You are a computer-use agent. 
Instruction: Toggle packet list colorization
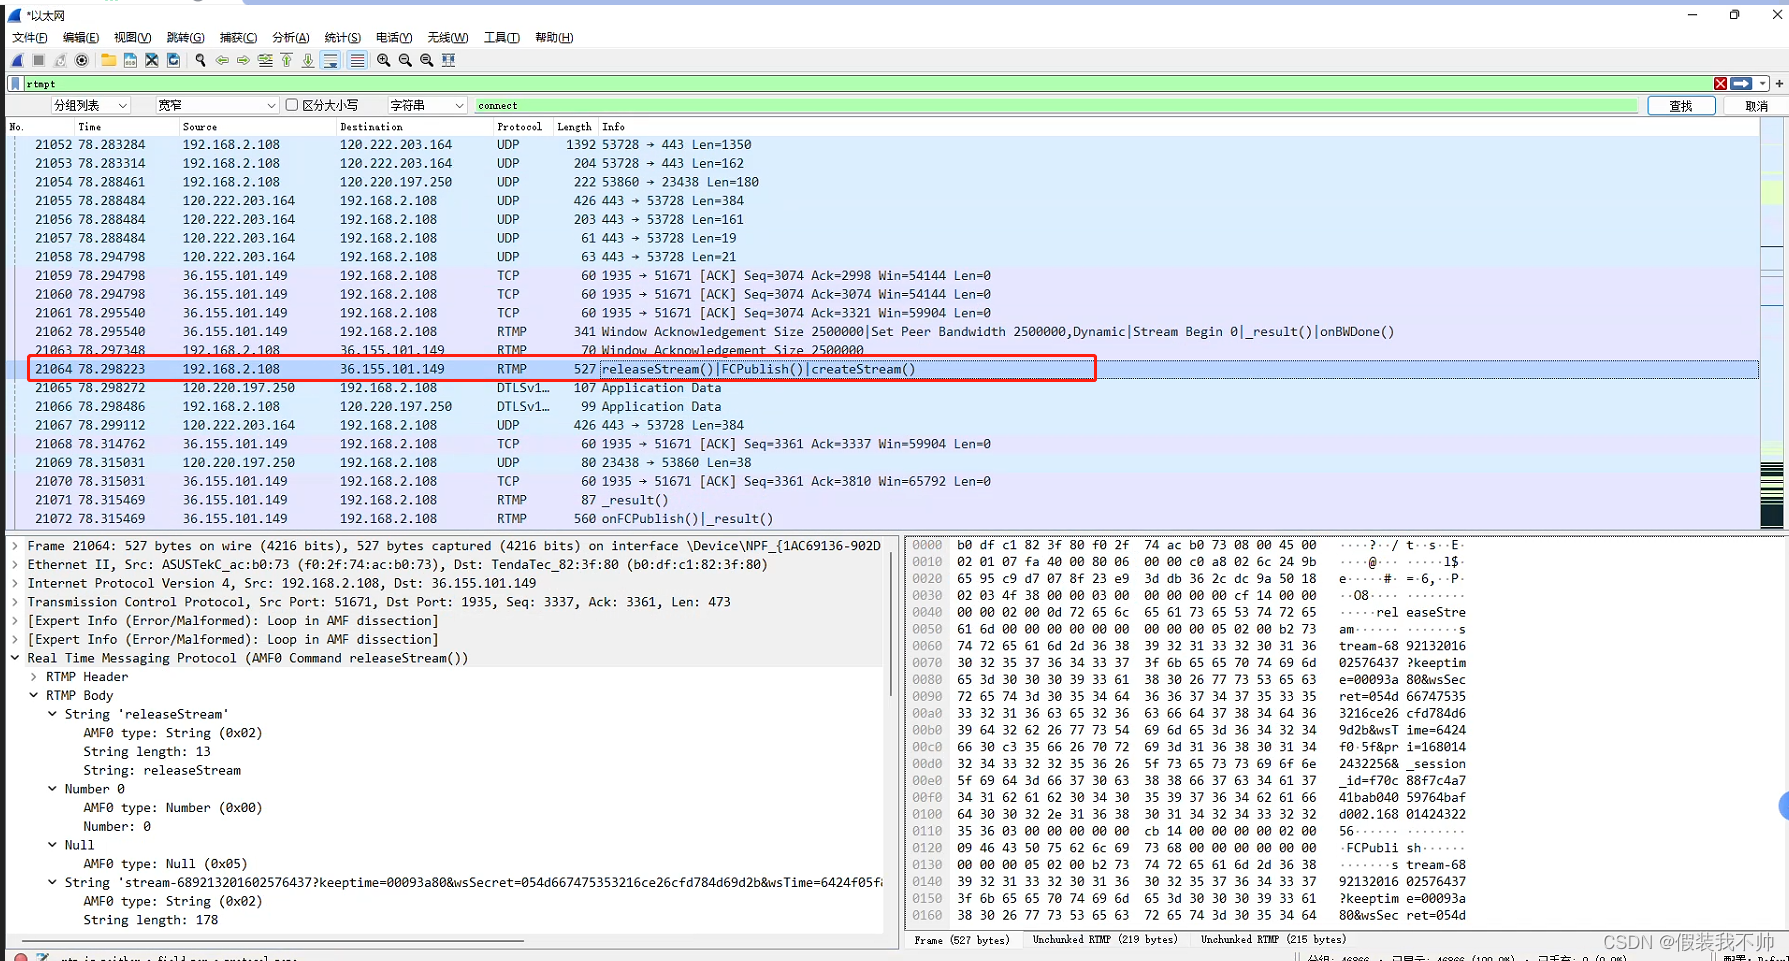click(357, 60)
